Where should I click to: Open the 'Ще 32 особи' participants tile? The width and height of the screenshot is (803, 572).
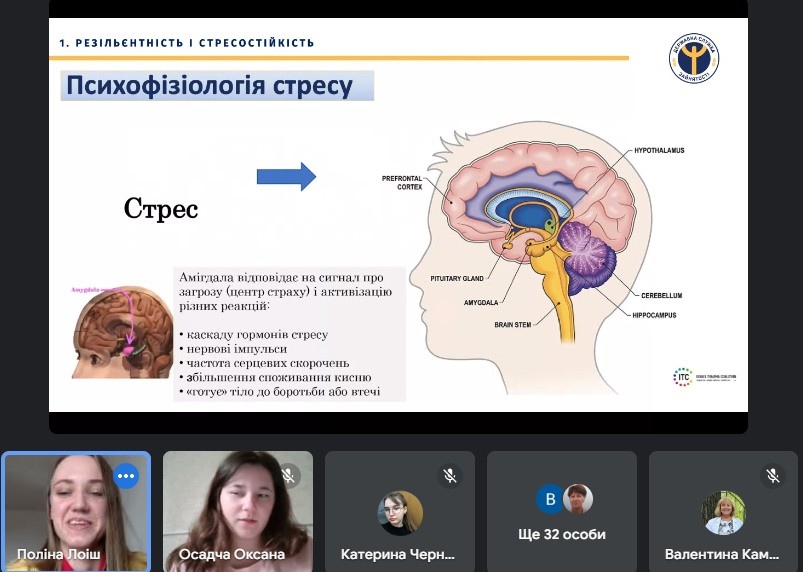[562, 512]
